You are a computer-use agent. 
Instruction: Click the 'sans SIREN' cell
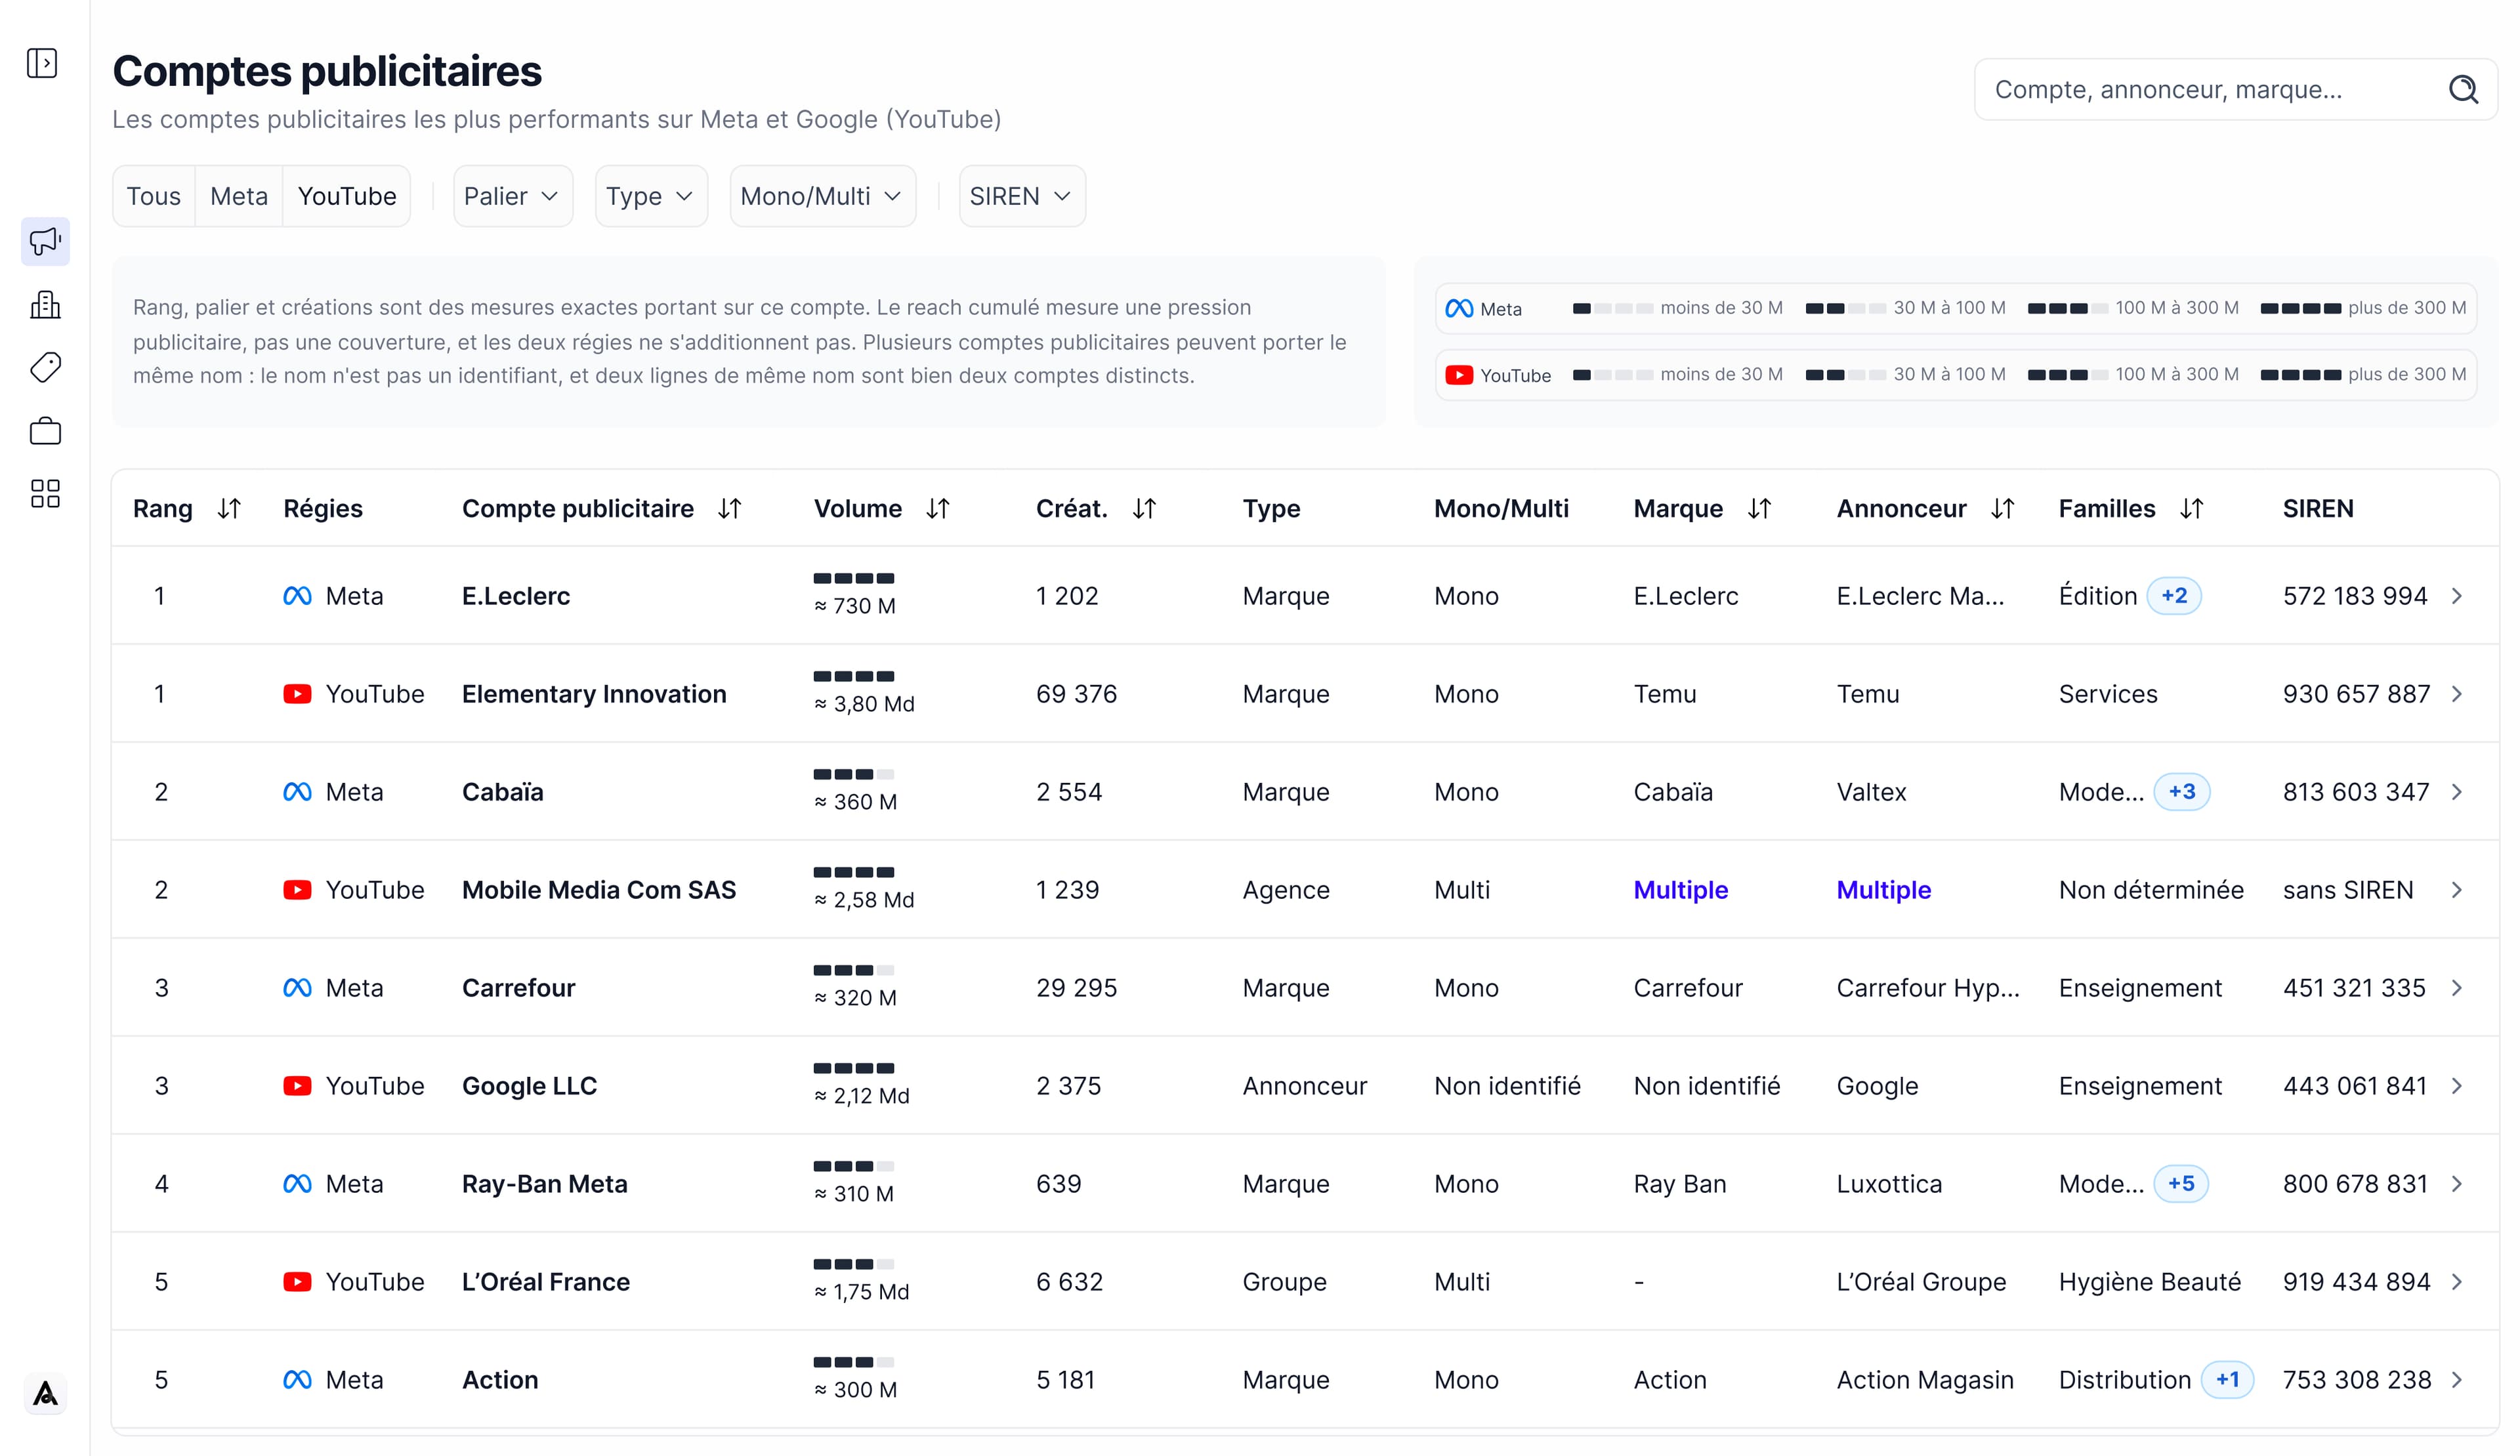point(2348,890)
